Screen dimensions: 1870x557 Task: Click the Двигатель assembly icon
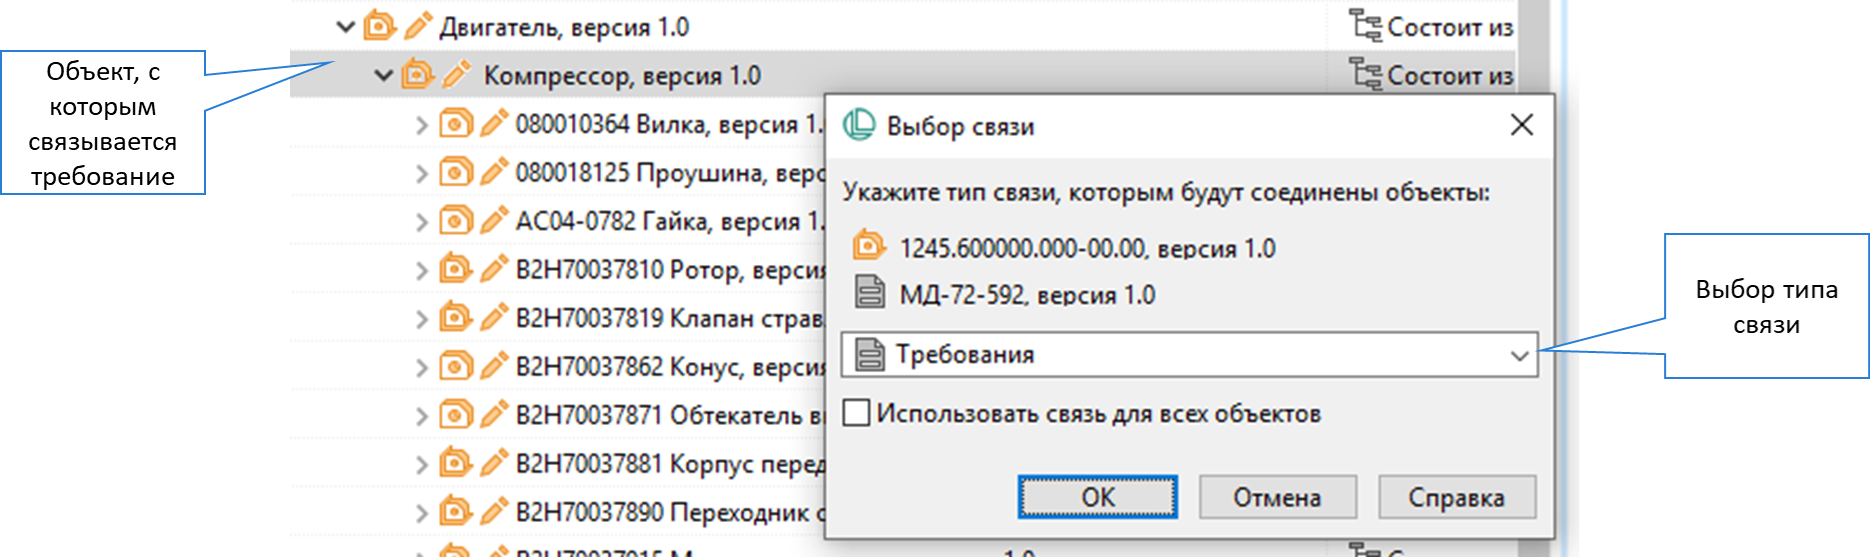[x=379, y=26]
